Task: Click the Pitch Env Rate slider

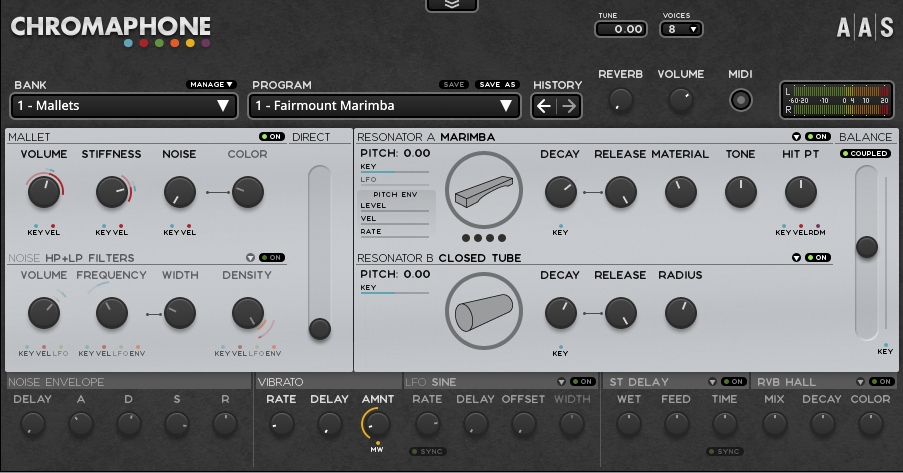Action: [x=394, y=237]
